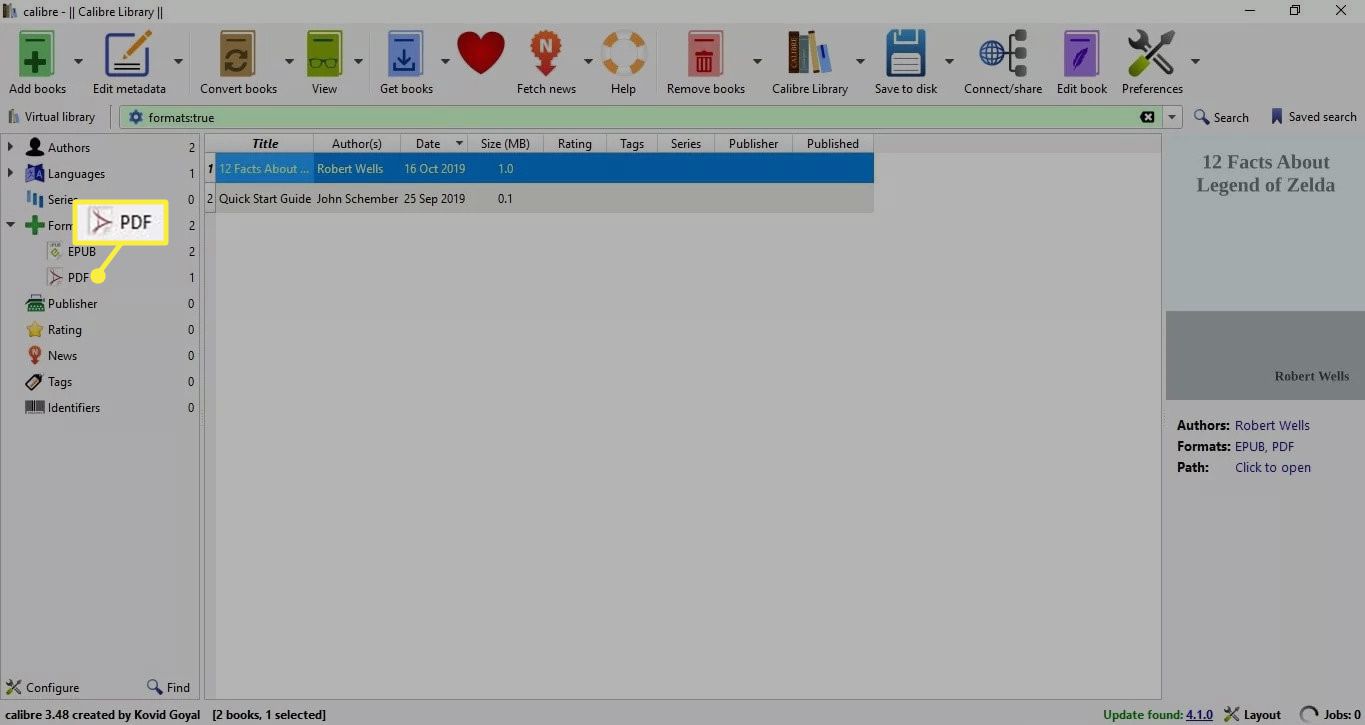The image size is (1365, 725).
Task: Expand the Fetch news dropdown arrow
Action: [588, 61]
